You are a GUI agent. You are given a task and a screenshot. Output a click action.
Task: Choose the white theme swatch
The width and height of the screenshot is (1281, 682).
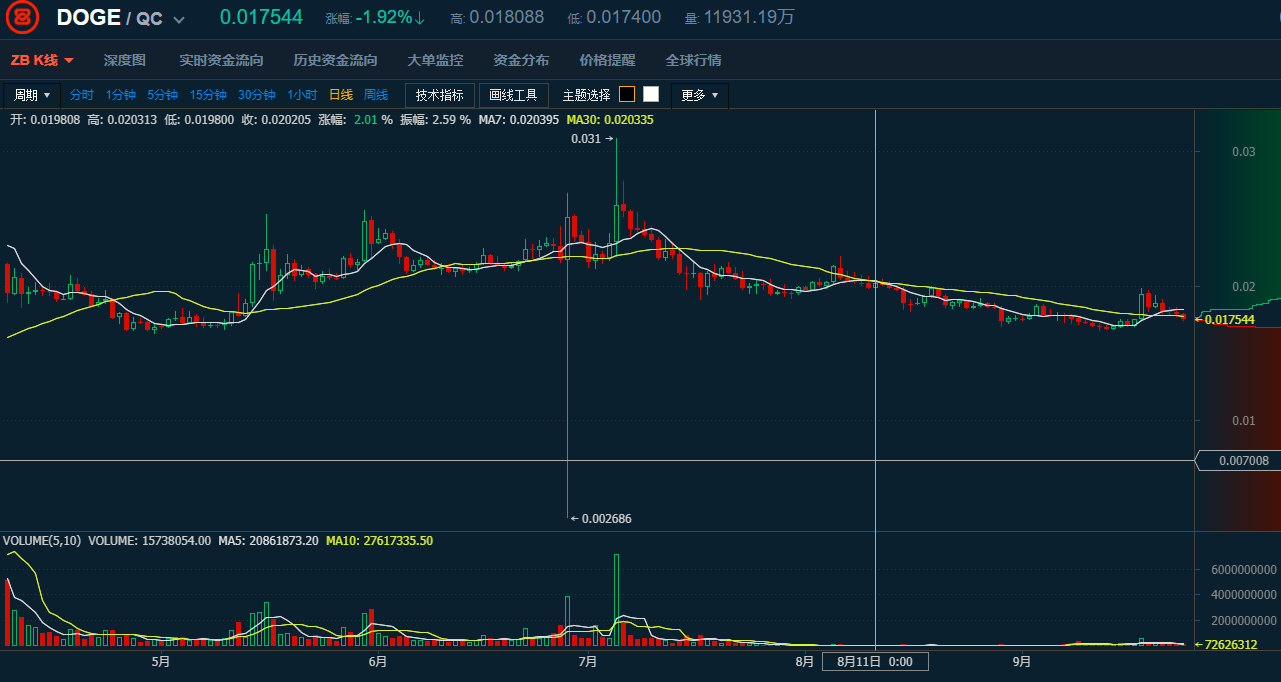click(651, 94)
